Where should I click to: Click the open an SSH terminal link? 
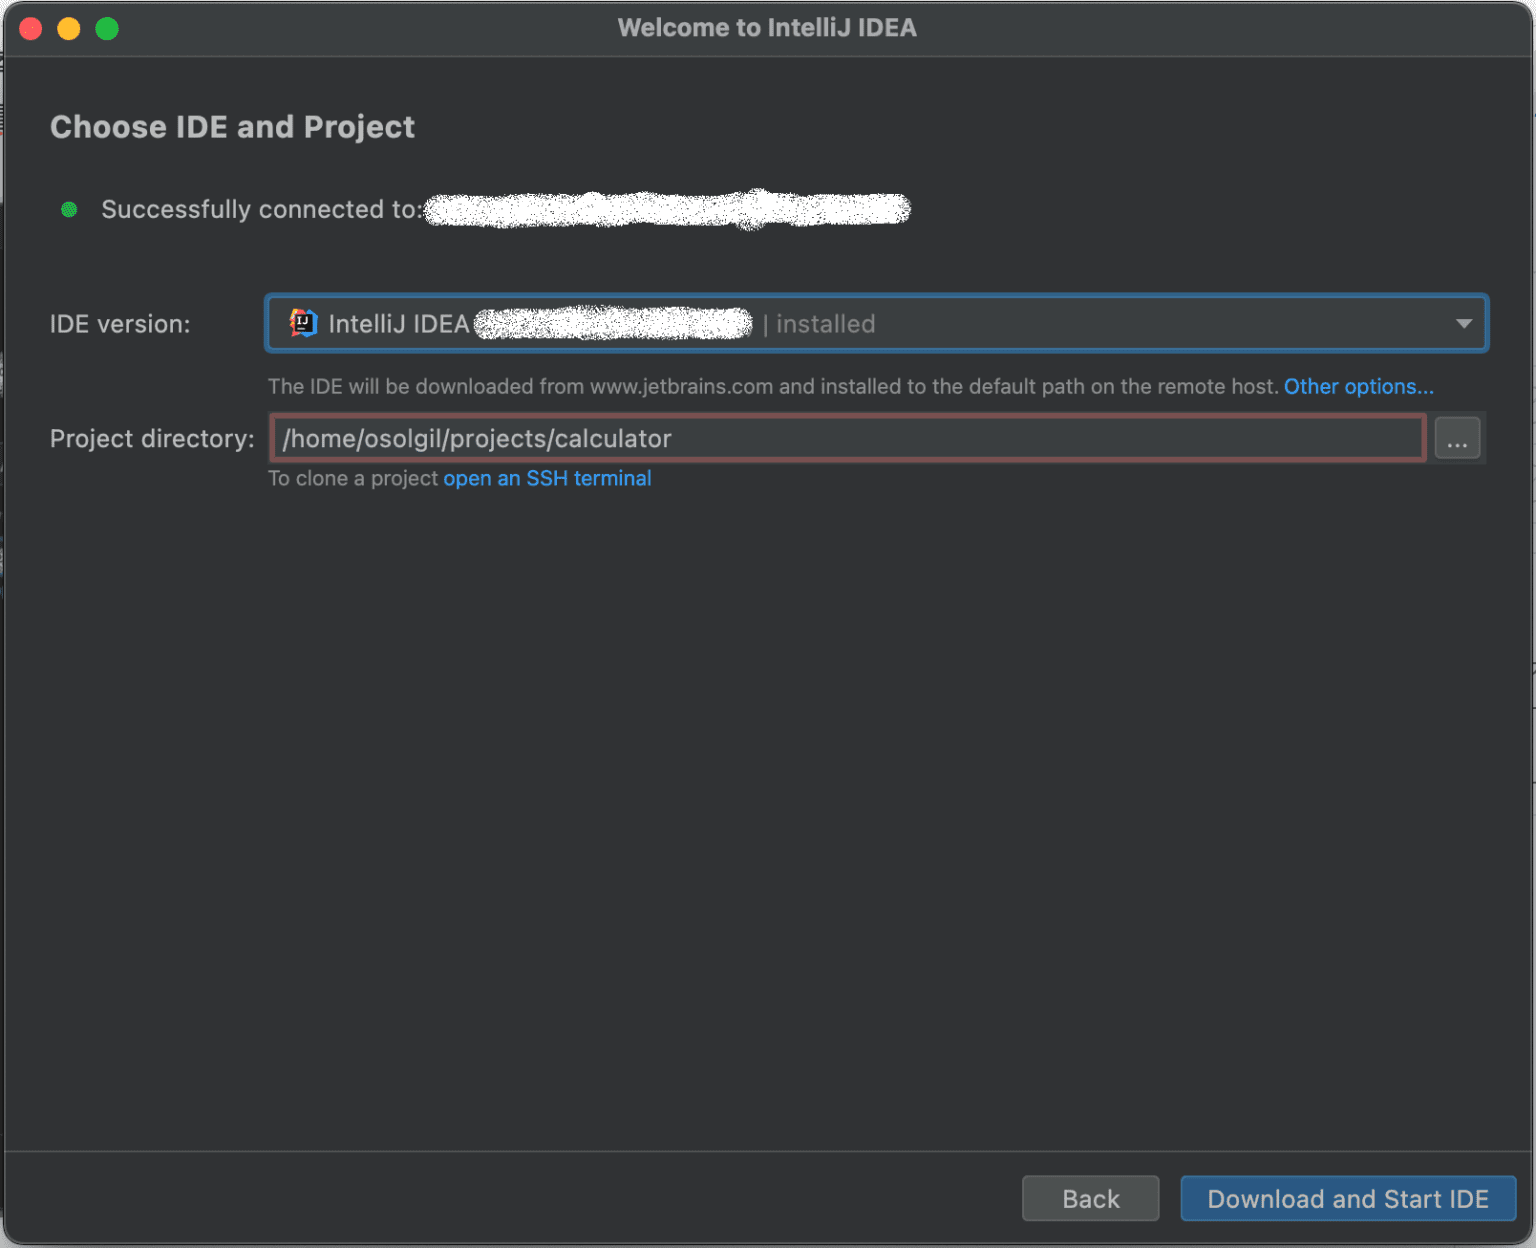[x=547, y=478]
